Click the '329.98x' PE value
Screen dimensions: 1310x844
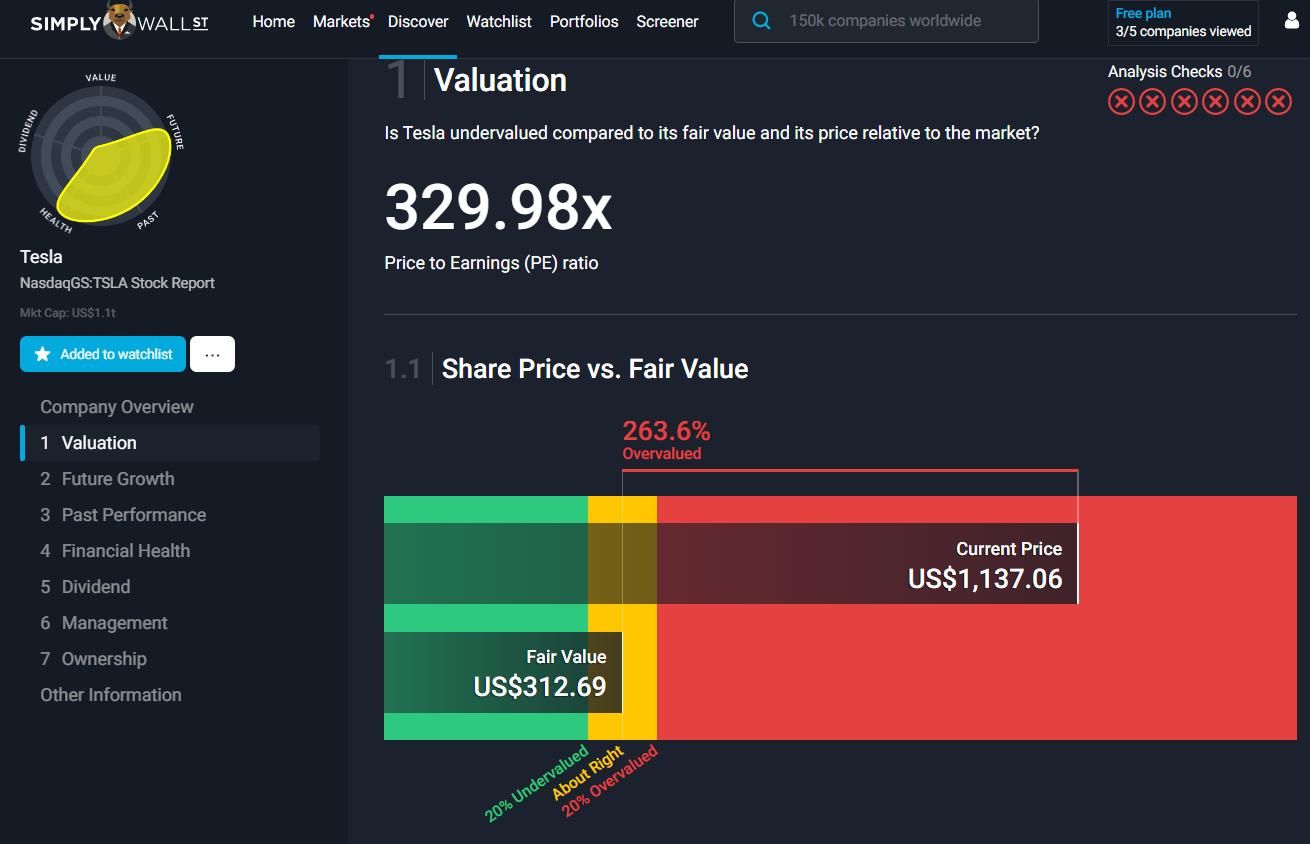498,208
